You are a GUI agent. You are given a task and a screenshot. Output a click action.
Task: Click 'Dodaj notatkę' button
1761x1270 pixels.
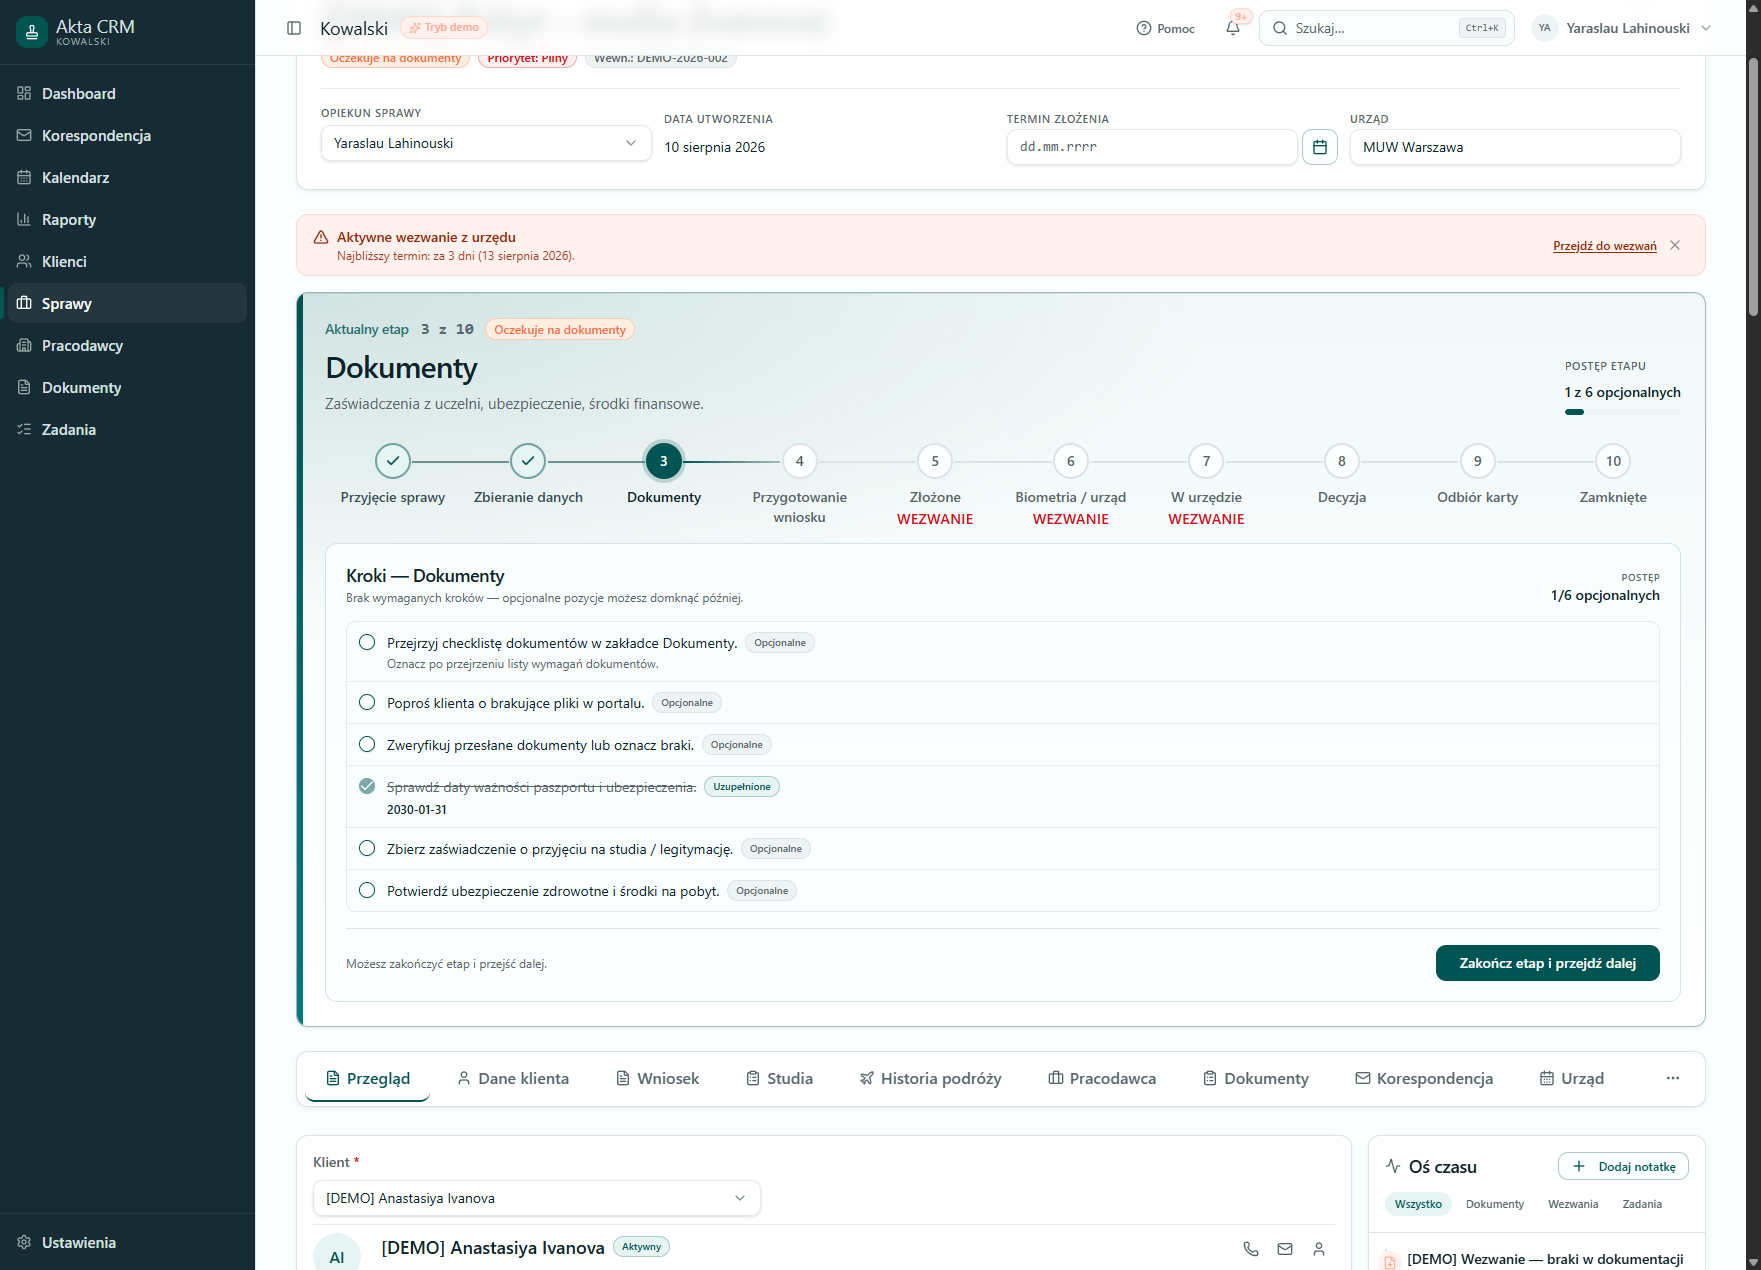pos(1623,1166)
